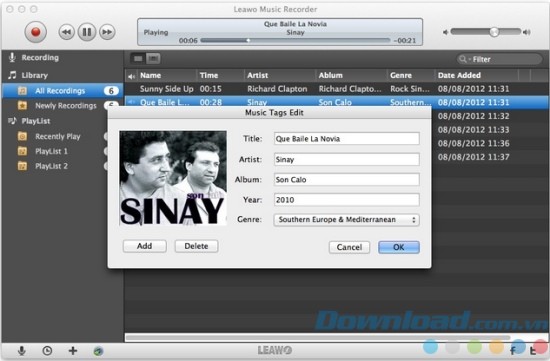Click the Delete button for cover art
550x361 pixels.
196,246
